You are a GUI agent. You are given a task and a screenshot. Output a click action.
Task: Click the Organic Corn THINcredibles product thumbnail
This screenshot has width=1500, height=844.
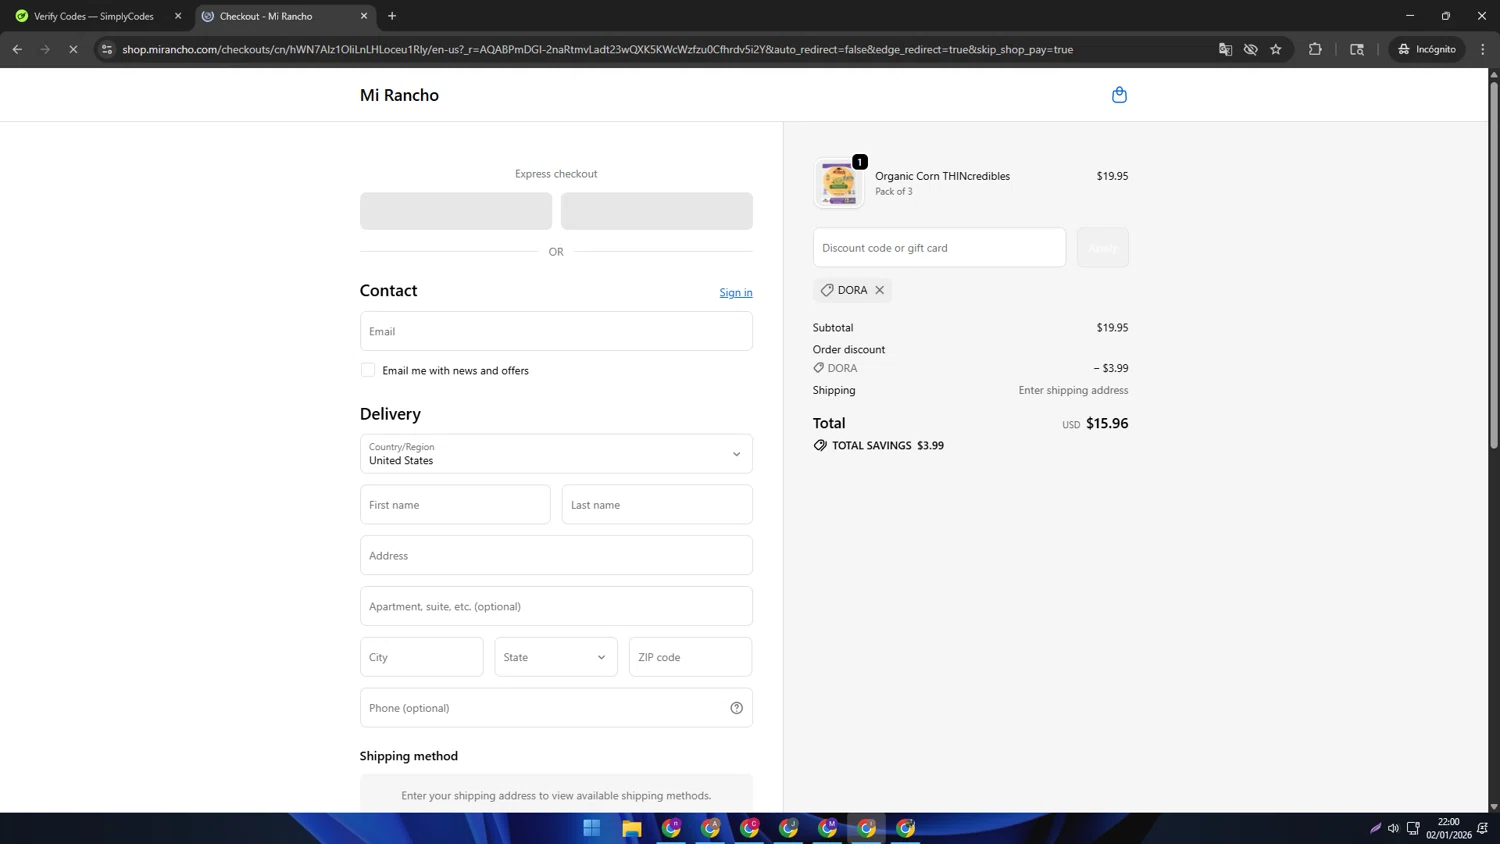pyautogui.click(x=838, y=184)
